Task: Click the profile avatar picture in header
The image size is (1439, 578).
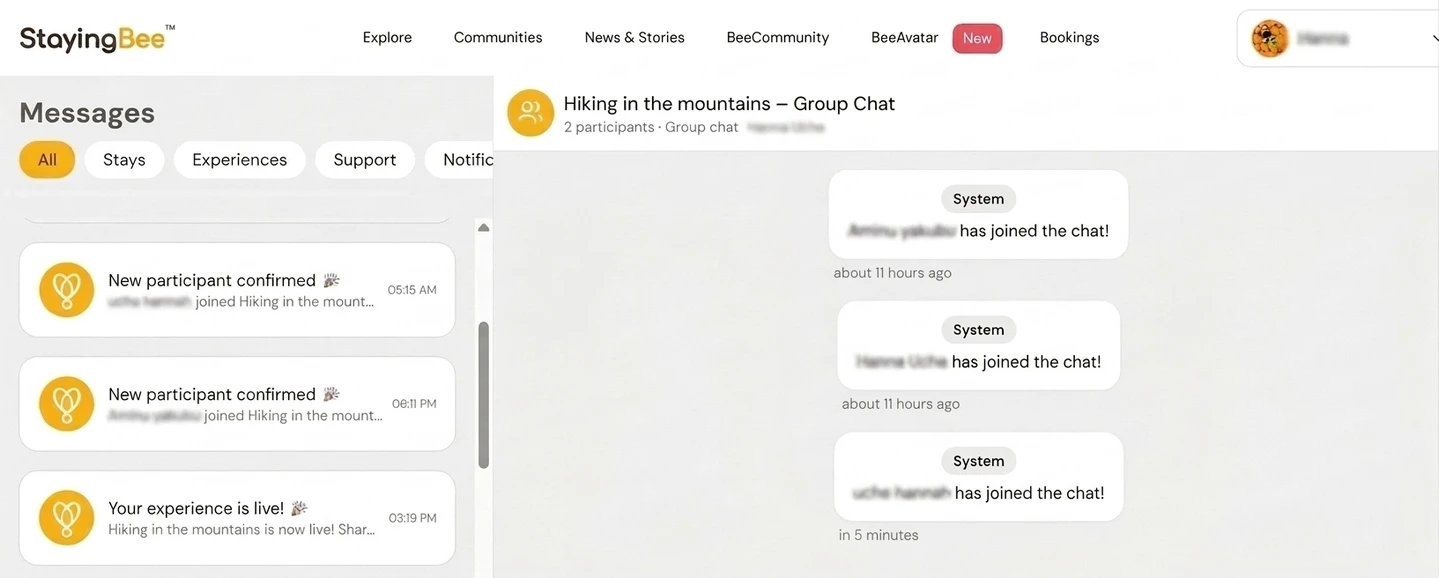Action: coord(1270,39)
